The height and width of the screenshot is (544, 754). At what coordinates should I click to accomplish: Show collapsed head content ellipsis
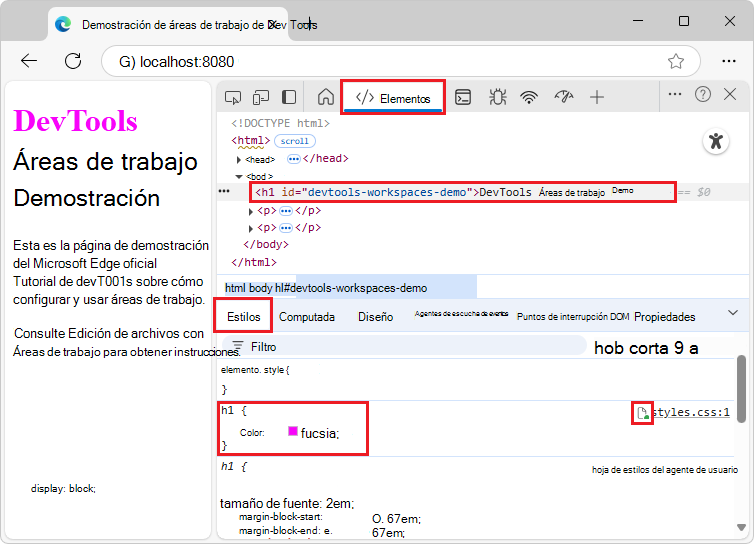[293, 159]
